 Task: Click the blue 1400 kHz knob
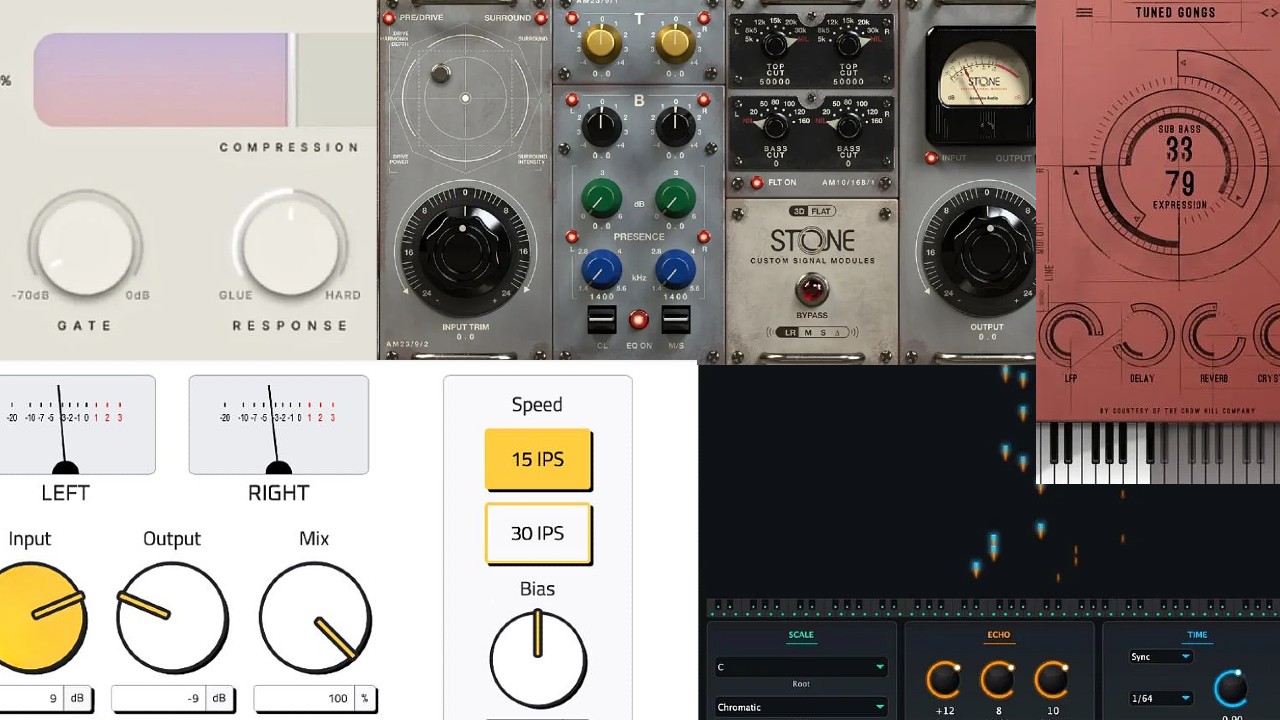(602, 267)
